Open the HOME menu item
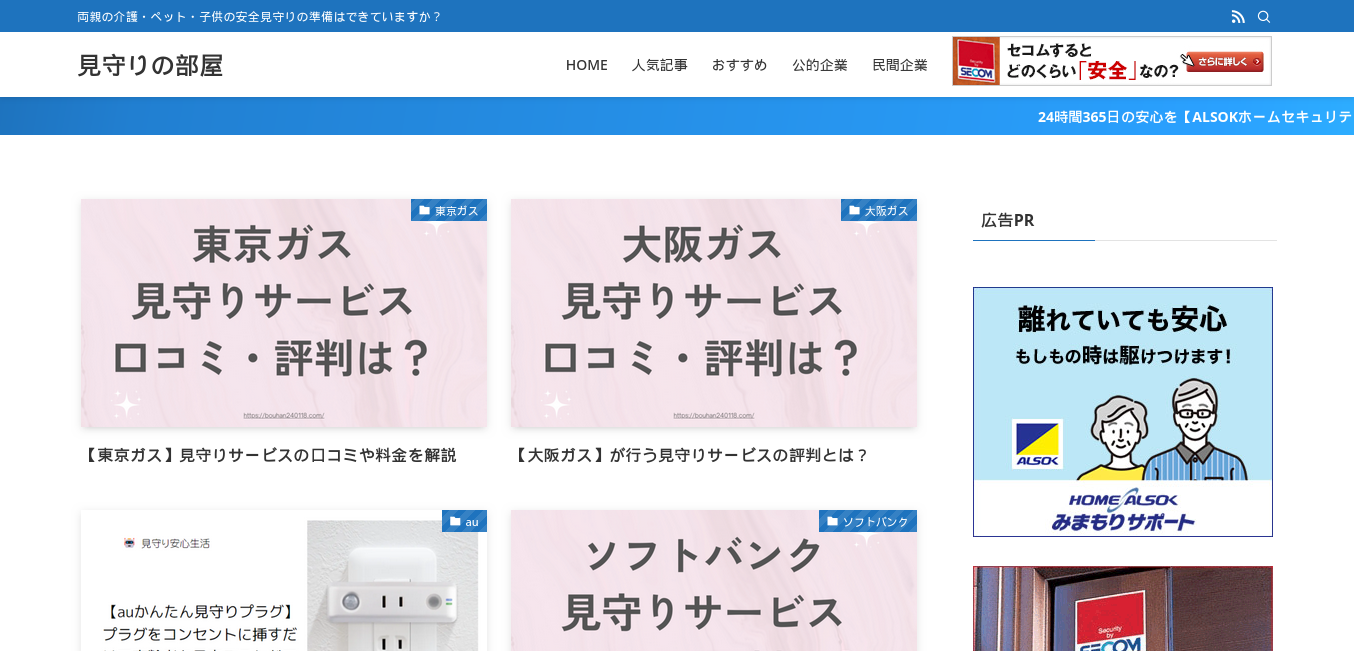Viewport: 1366px width, 651px height. (587, 65)
